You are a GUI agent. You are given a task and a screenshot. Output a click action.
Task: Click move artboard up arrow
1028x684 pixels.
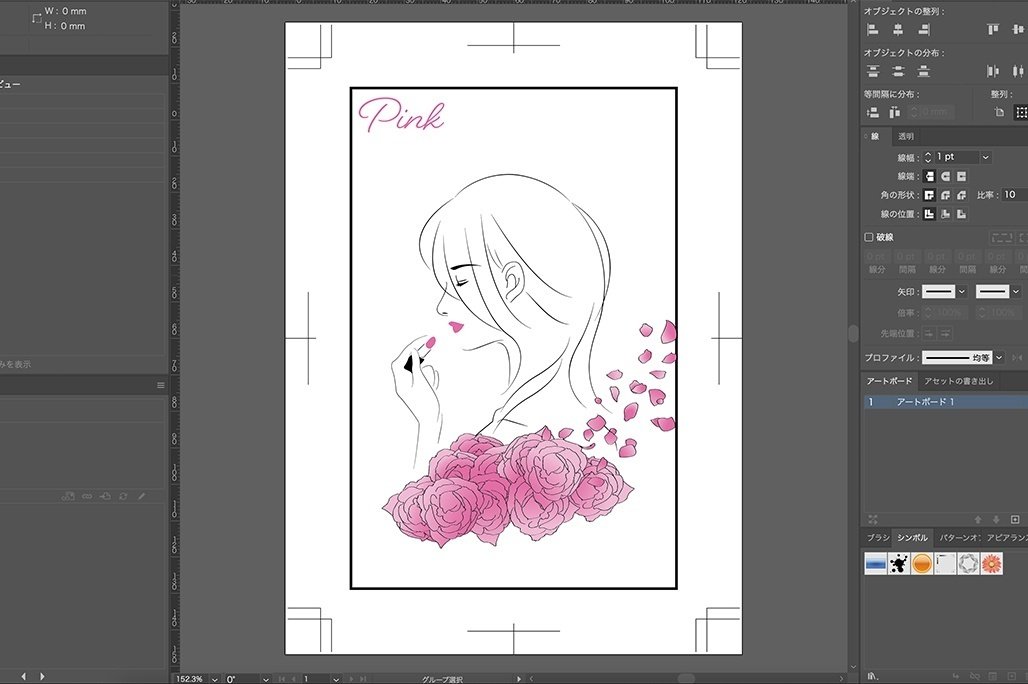click(978, 519)
